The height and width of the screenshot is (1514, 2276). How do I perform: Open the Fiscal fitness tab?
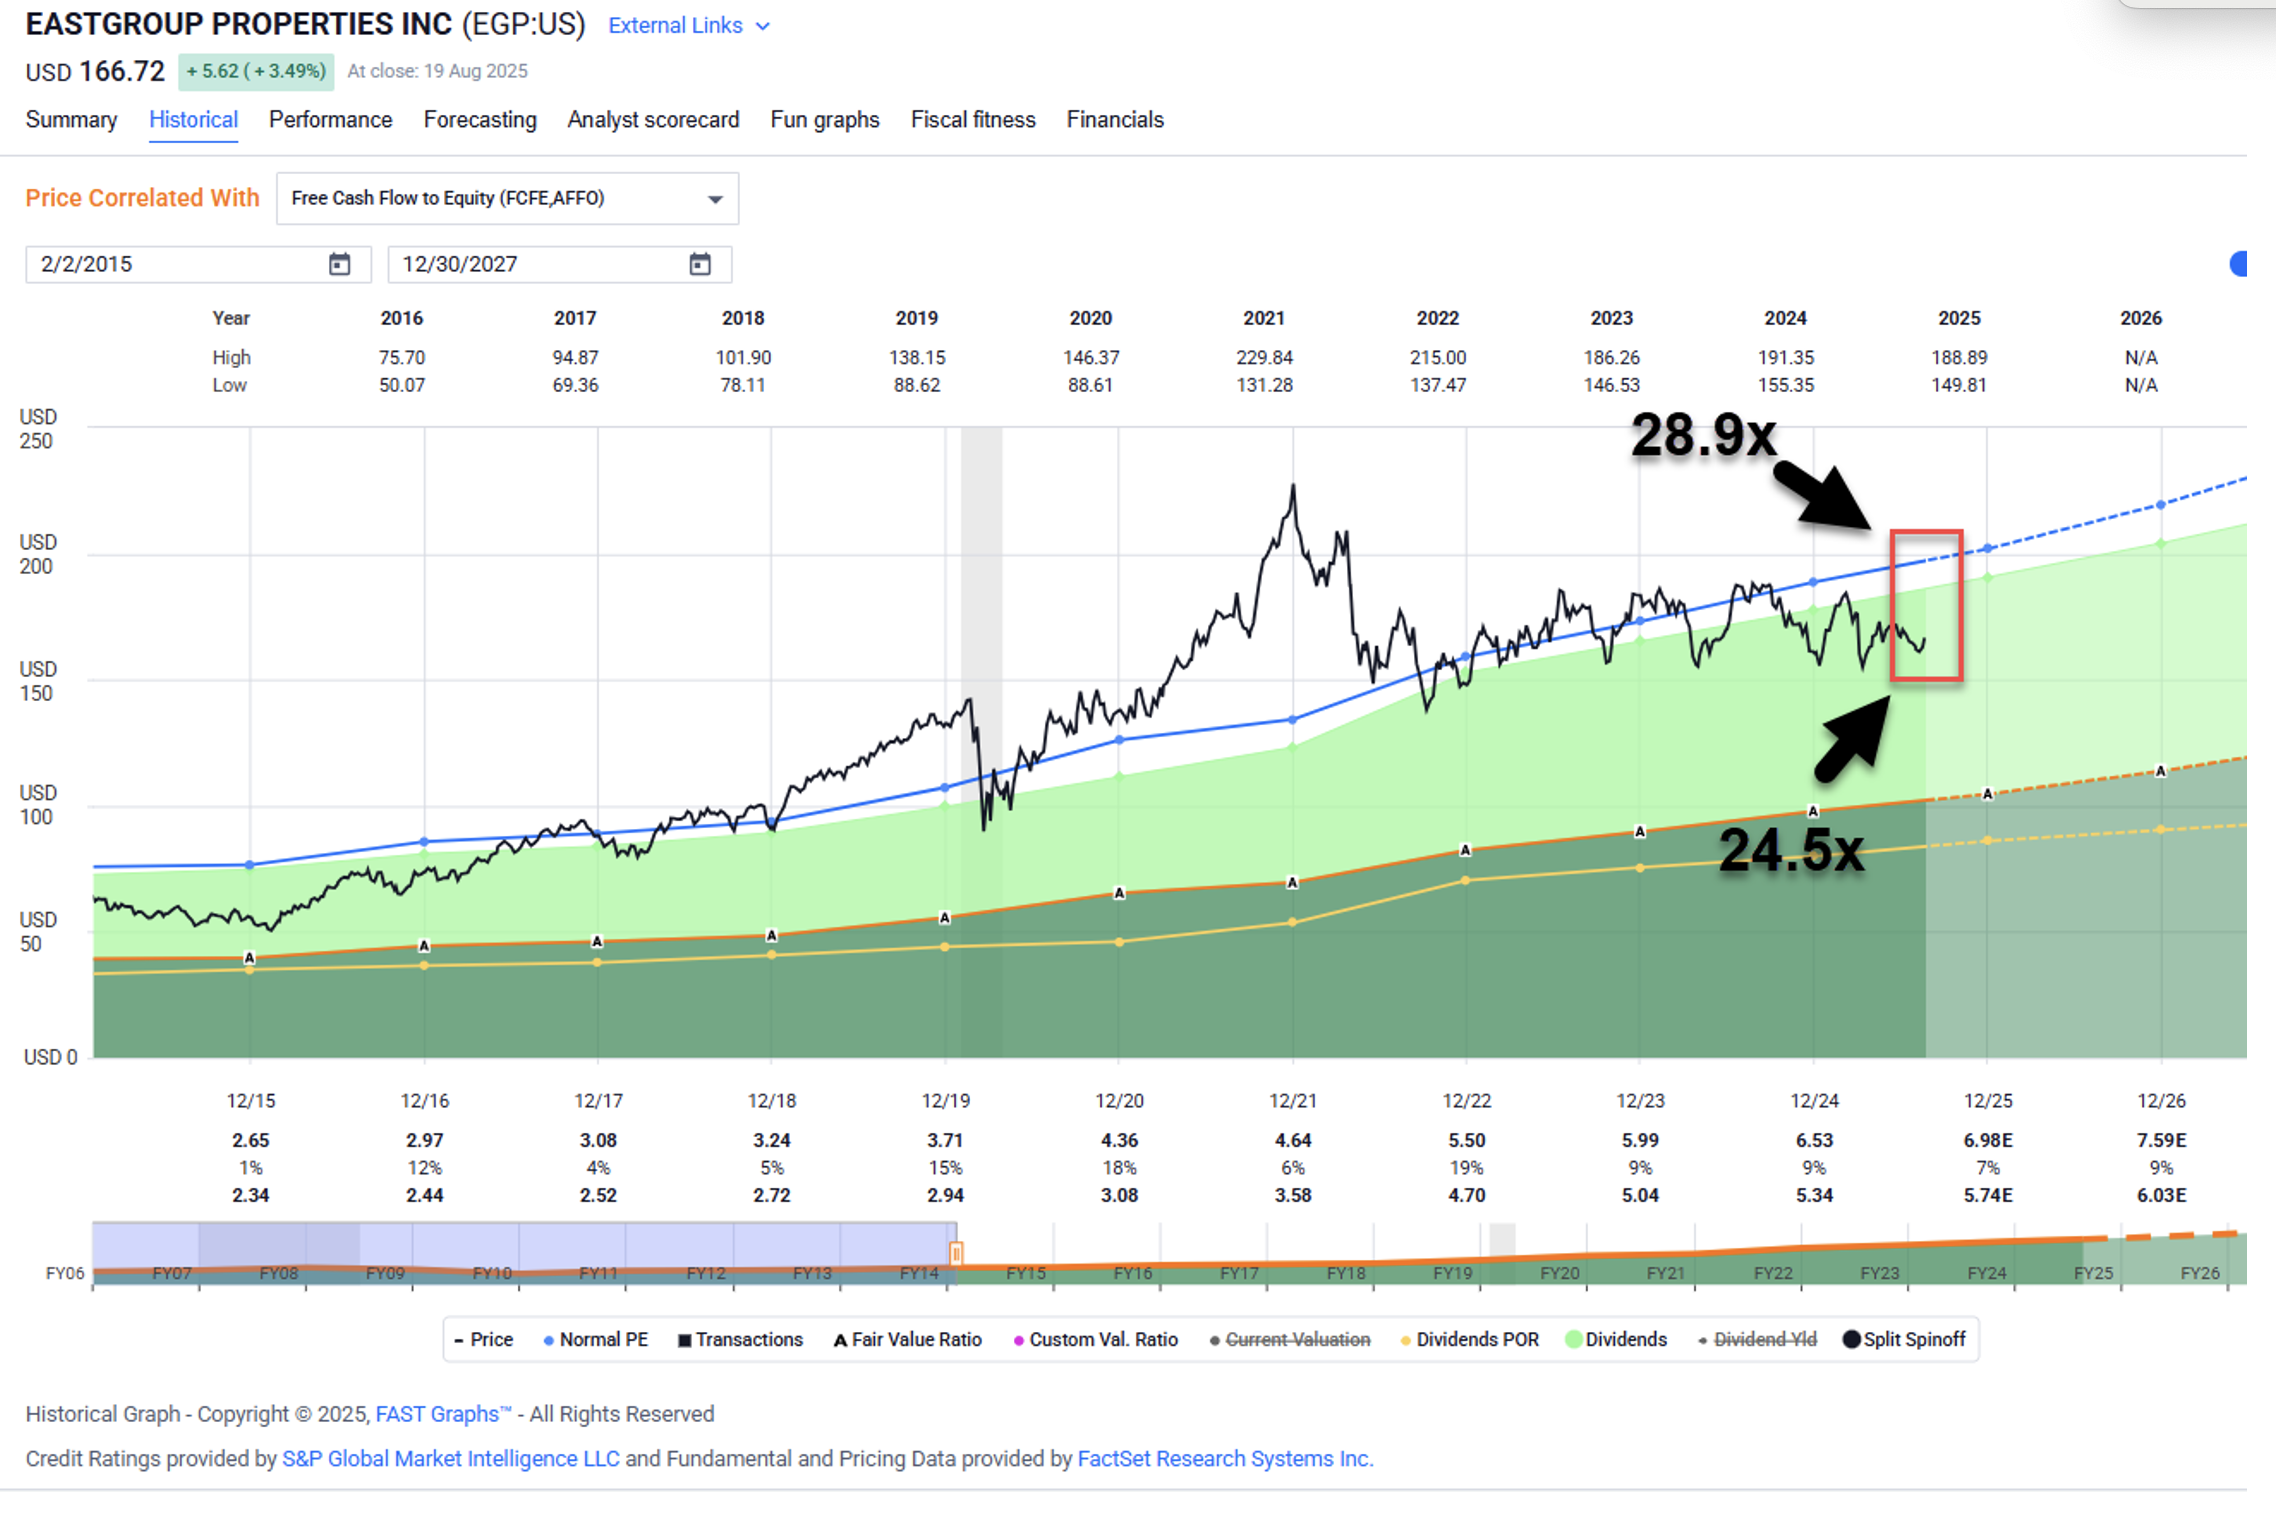click(x=973, y=120)
